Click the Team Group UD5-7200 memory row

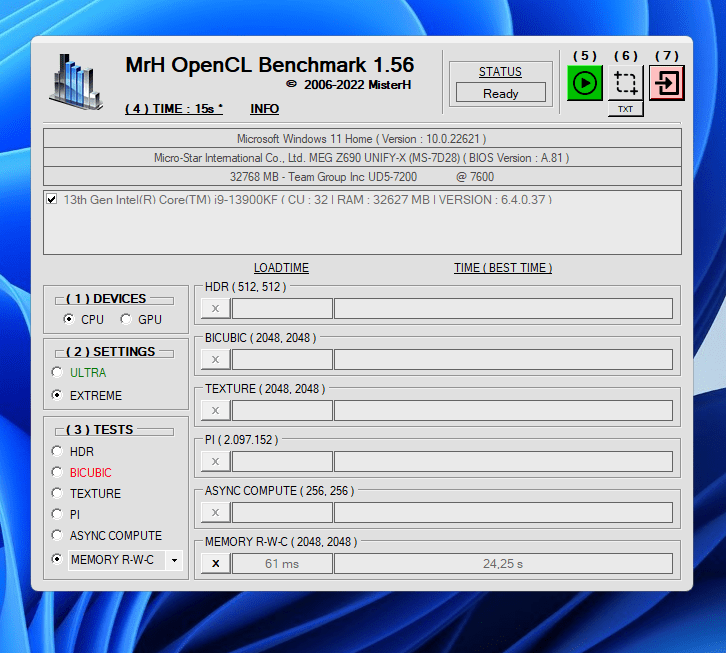pyautogui.click(x=362, y=176)
